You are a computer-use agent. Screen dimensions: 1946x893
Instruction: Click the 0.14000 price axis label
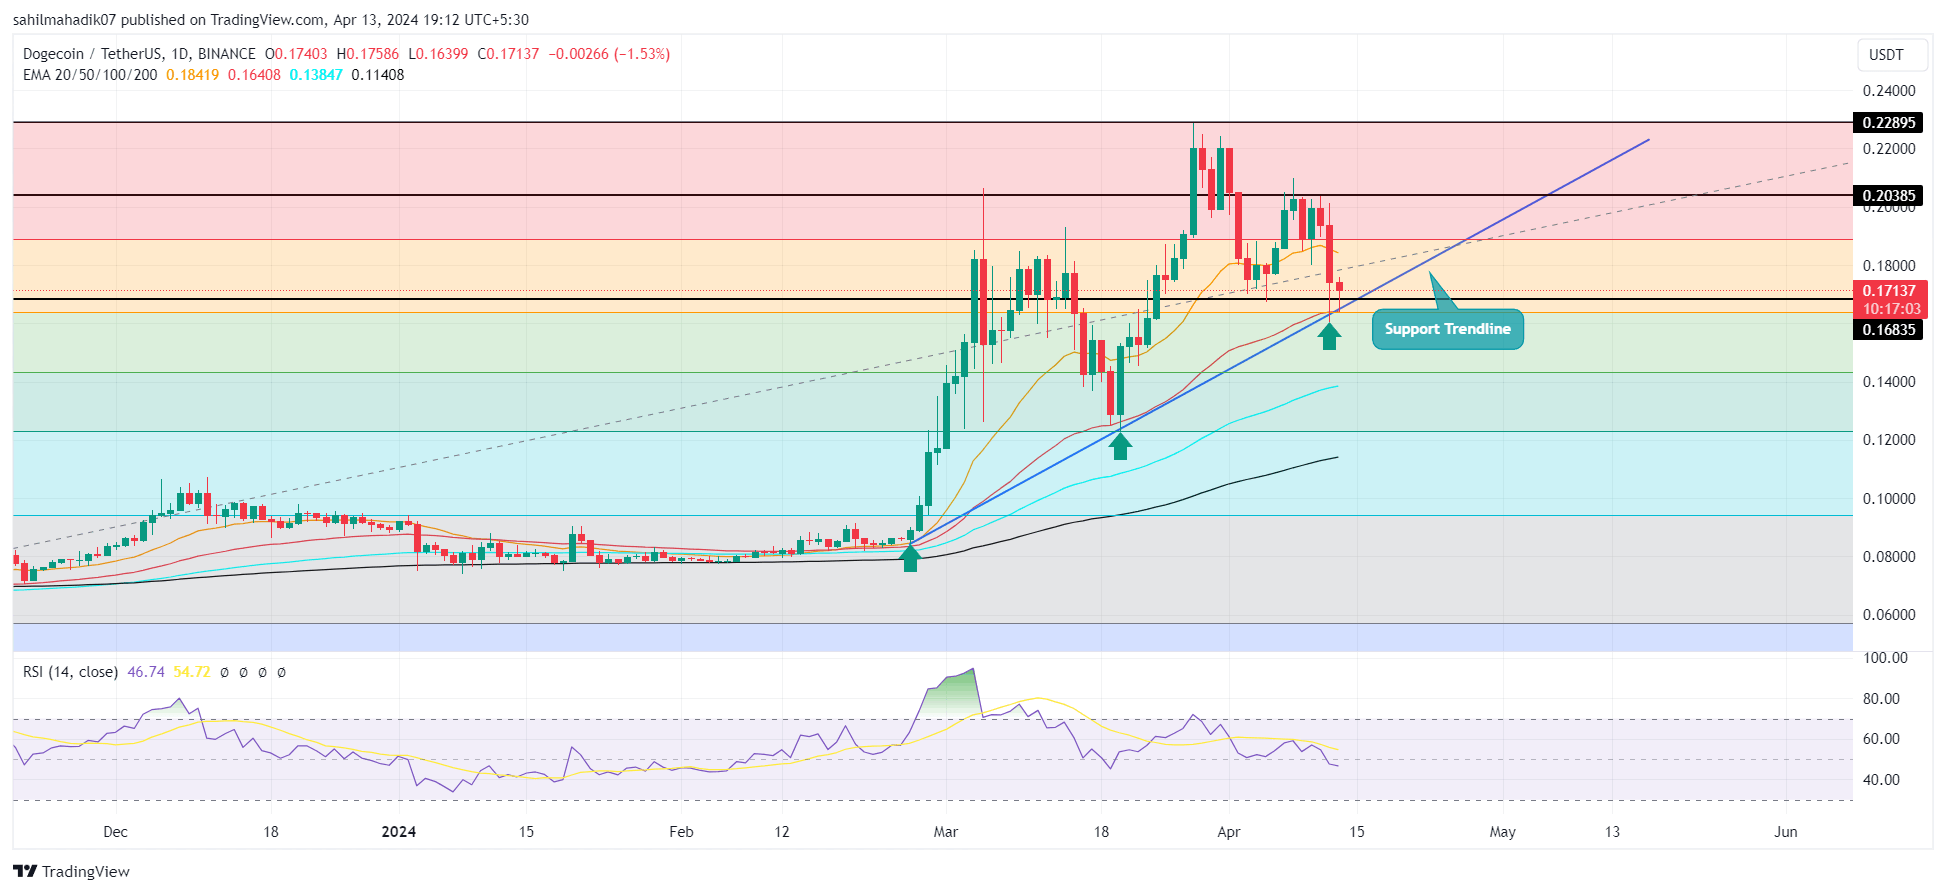[x=1889, y=382]
